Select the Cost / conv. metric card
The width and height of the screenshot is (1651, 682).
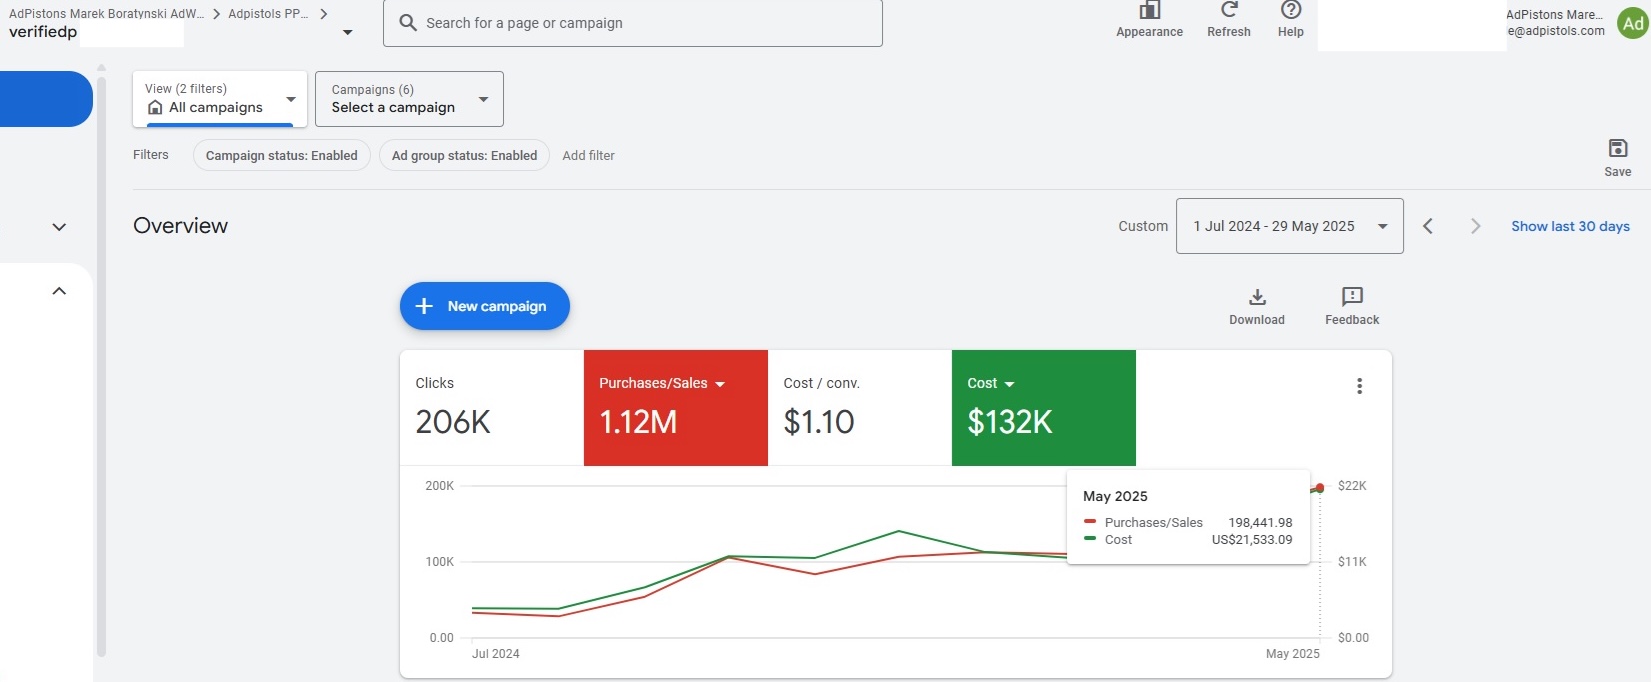[860, 408]
